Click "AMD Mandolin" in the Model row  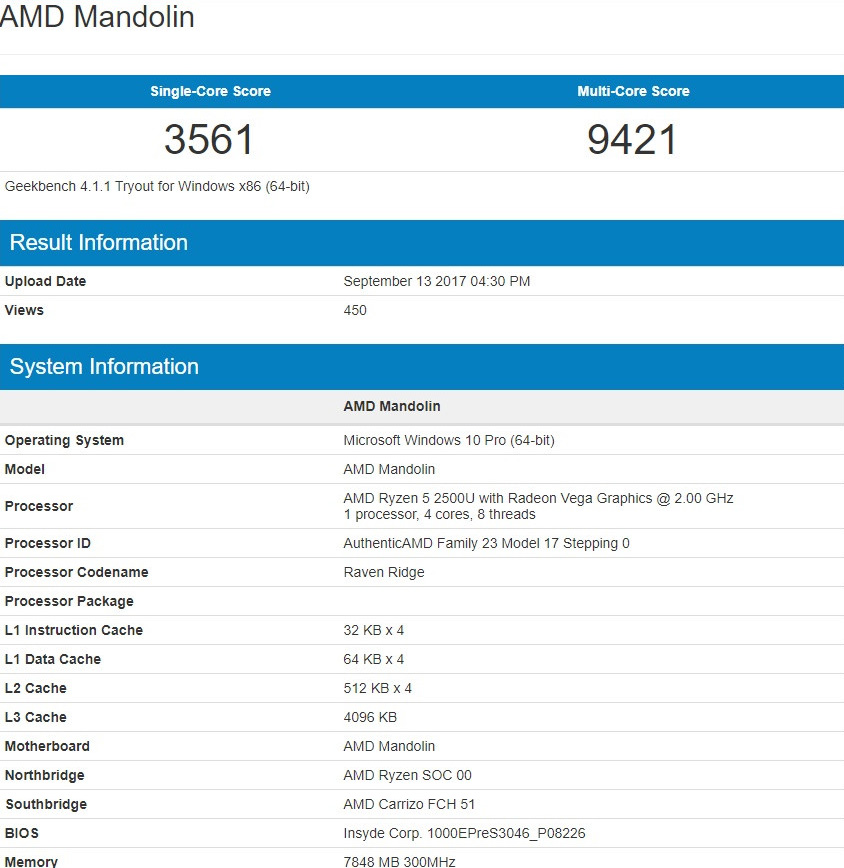tap(389, 469)
